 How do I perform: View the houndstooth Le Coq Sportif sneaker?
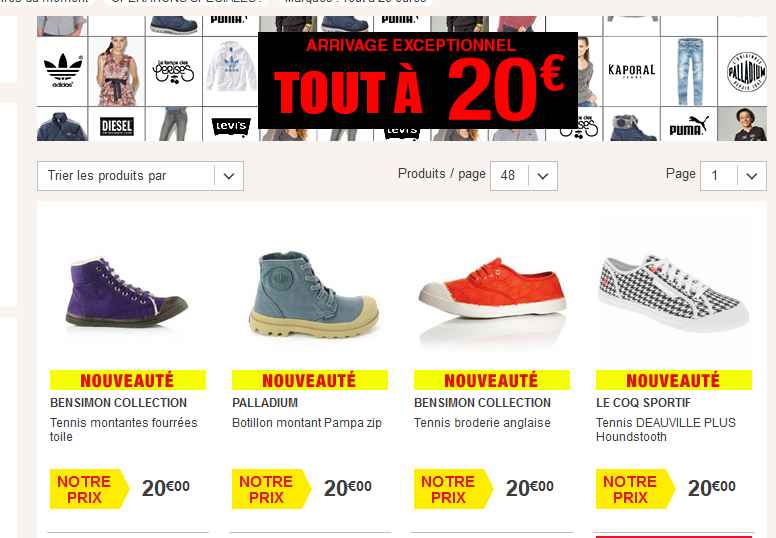[673, 293]
